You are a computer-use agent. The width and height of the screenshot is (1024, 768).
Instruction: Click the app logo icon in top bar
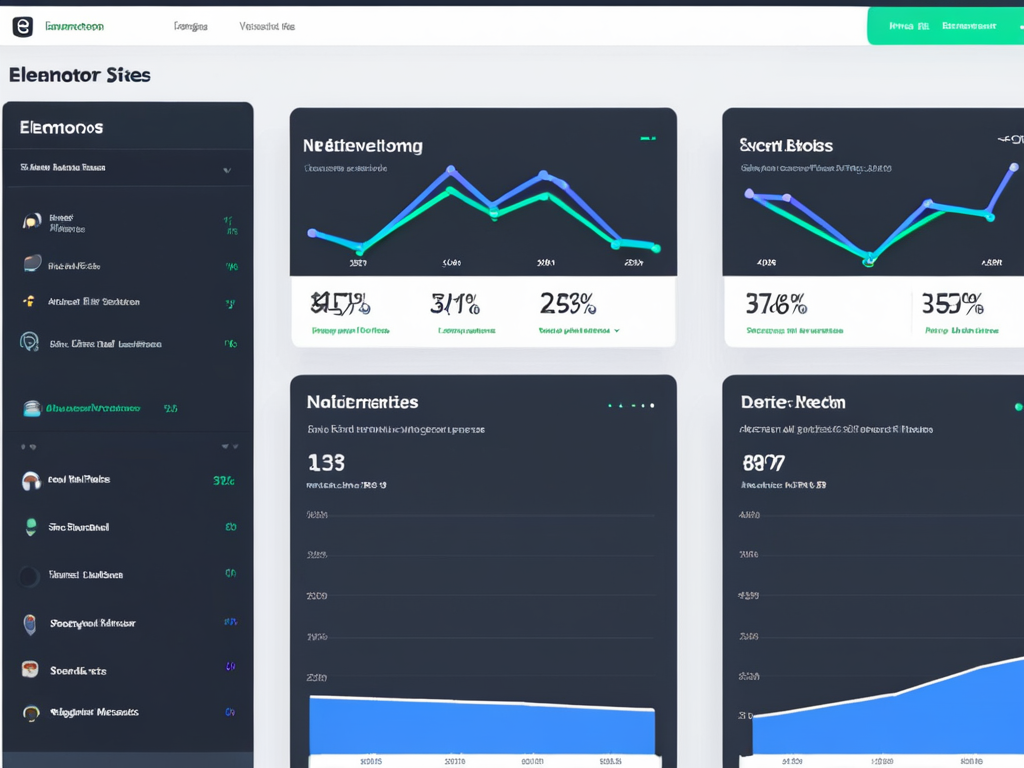click(23, 27)
